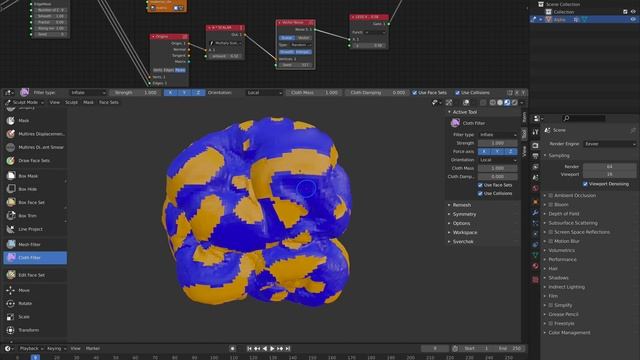The width and height of the screenshot is (640, 360).
Task: Open the Mask menu
Action: pos(88,102)
